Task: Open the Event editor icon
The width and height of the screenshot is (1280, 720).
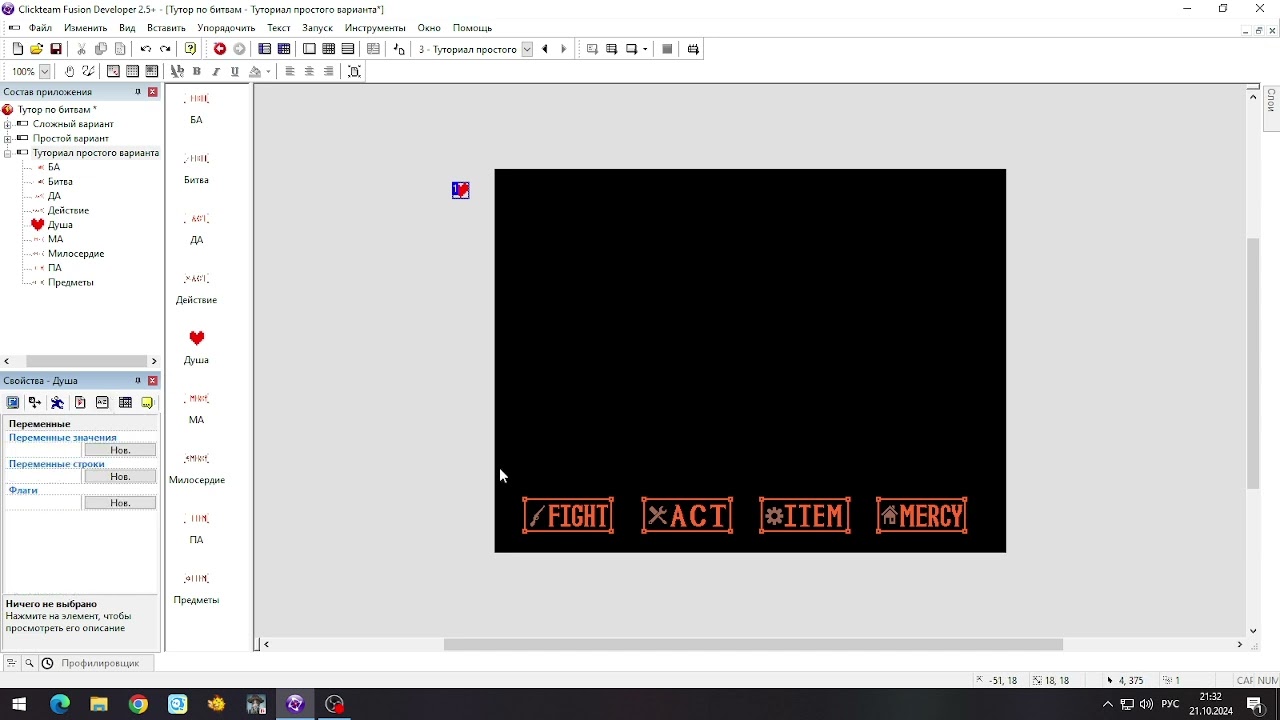Action: [x=328, y=49]
